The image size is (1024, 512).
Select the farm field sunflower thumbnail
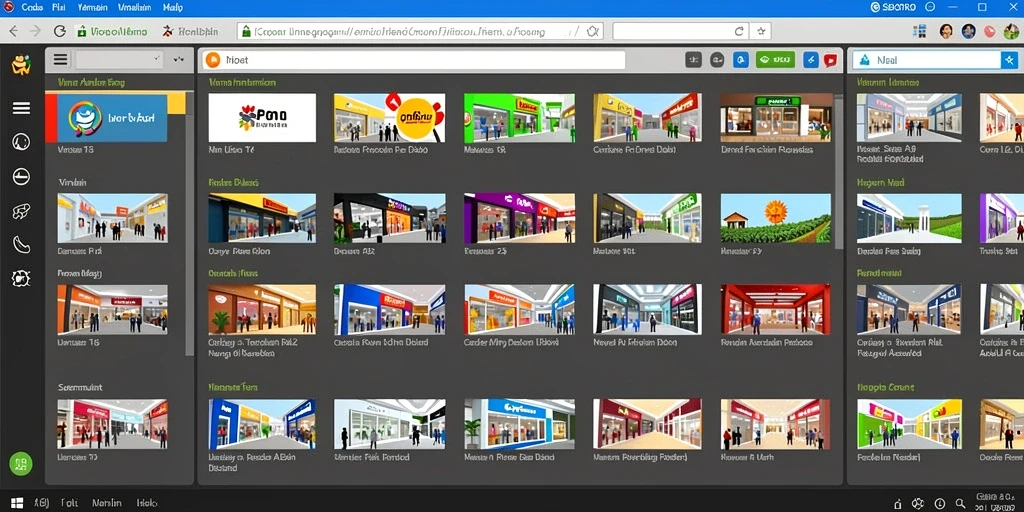tap(776, 218)
